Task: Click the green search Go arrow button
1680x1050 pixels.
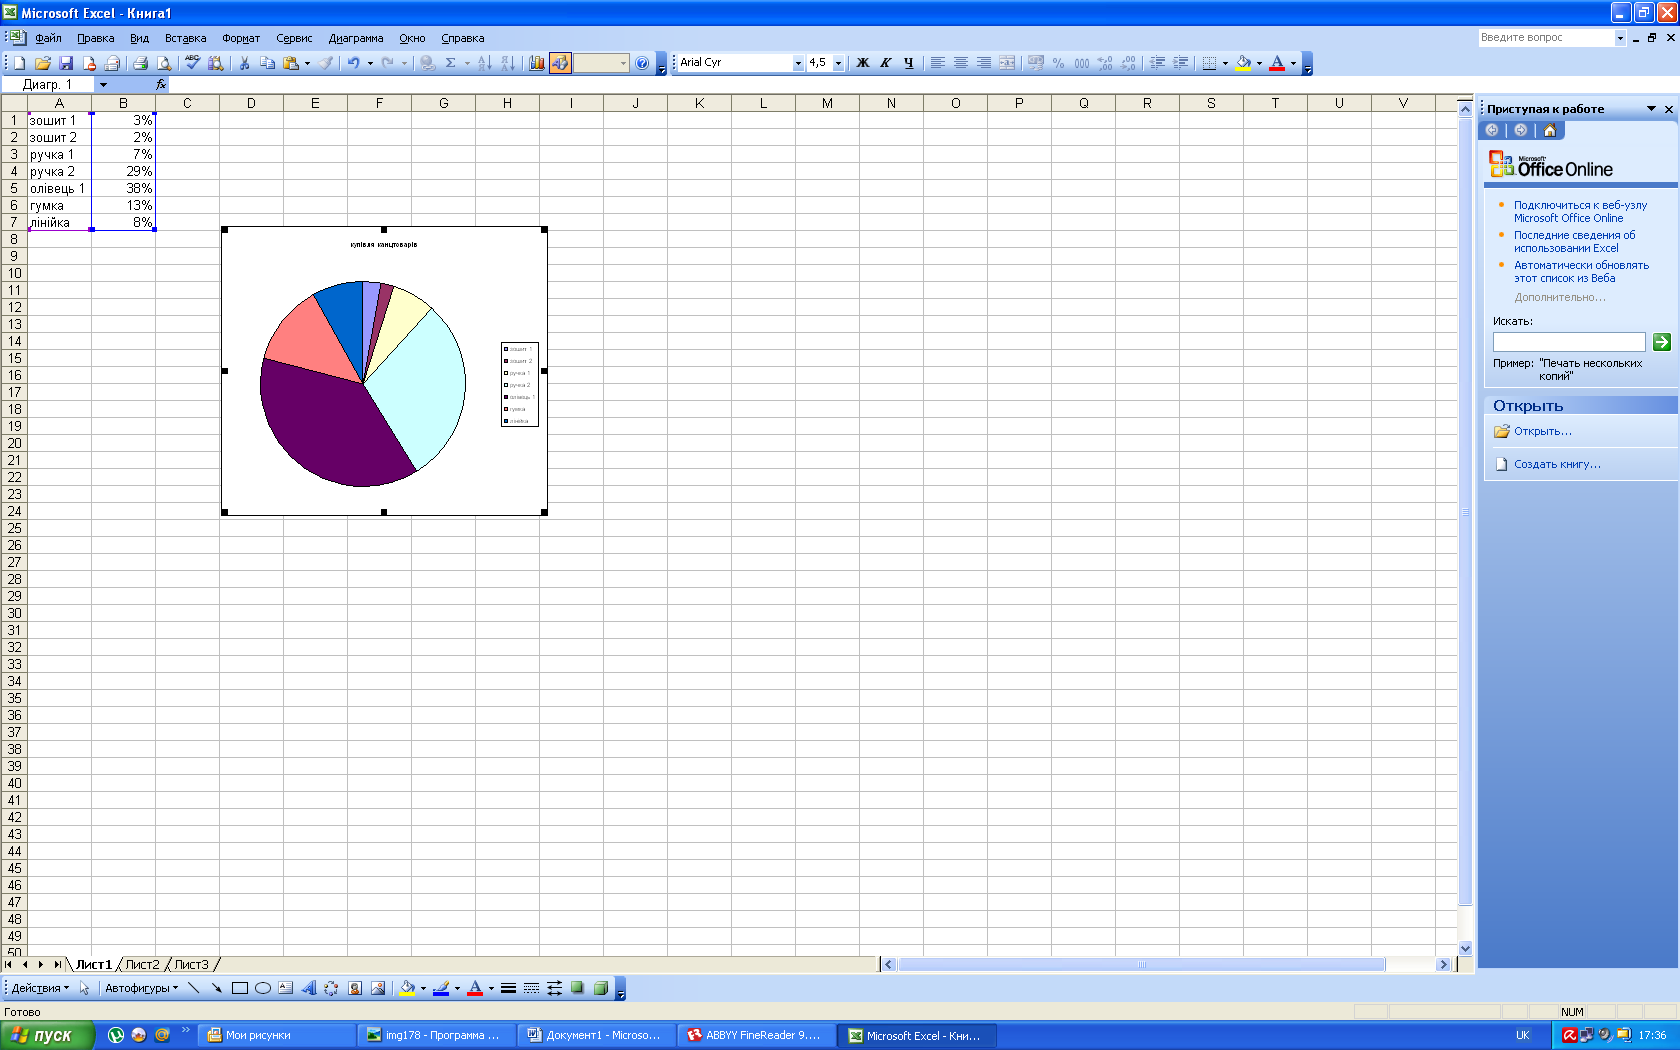Action: 1661,342
